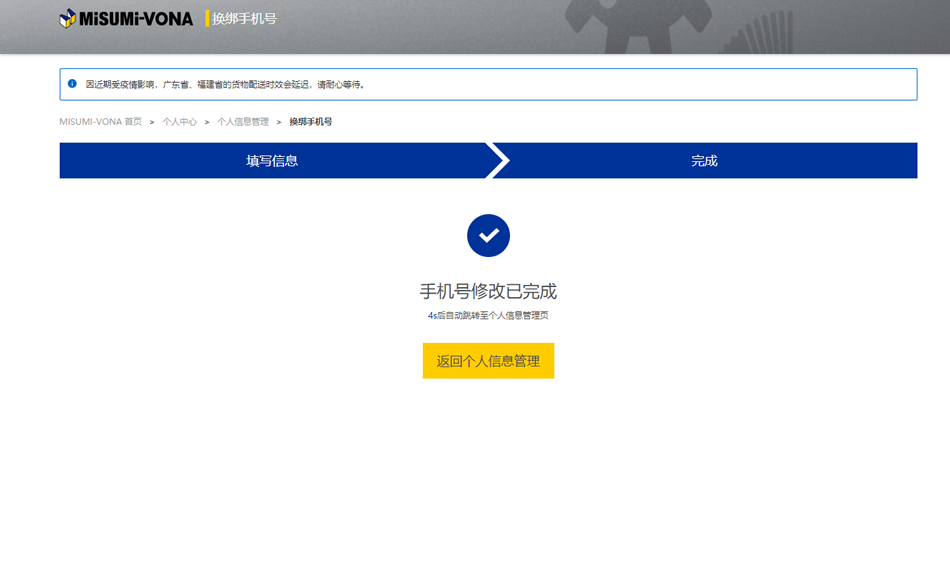
Task: Click the current 换绑手机号 breadcrumb item
Action: coord(311,122)
